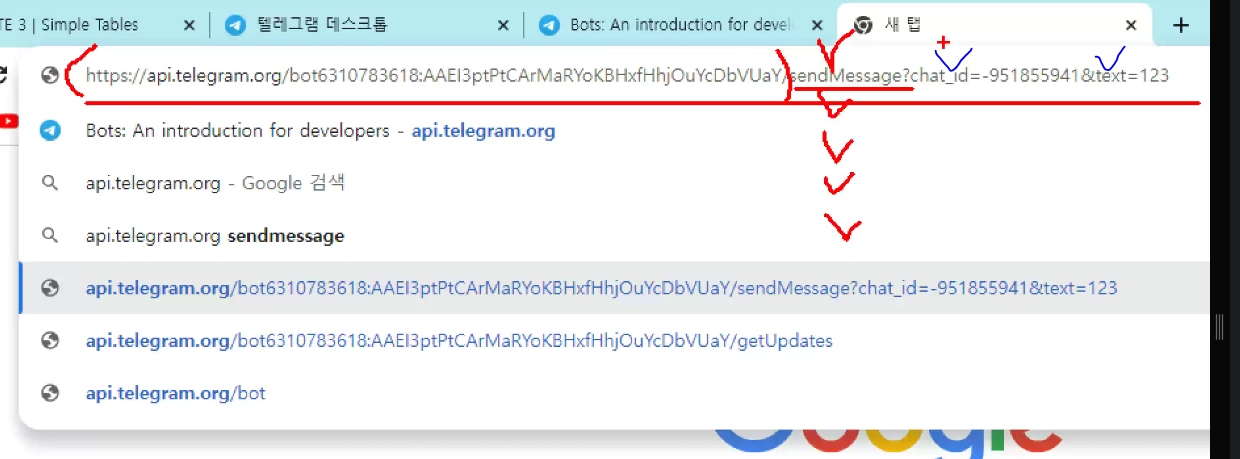
Task: Click Telegram favicon on Bots introduction tab
Action: click(x=548, y=25)
